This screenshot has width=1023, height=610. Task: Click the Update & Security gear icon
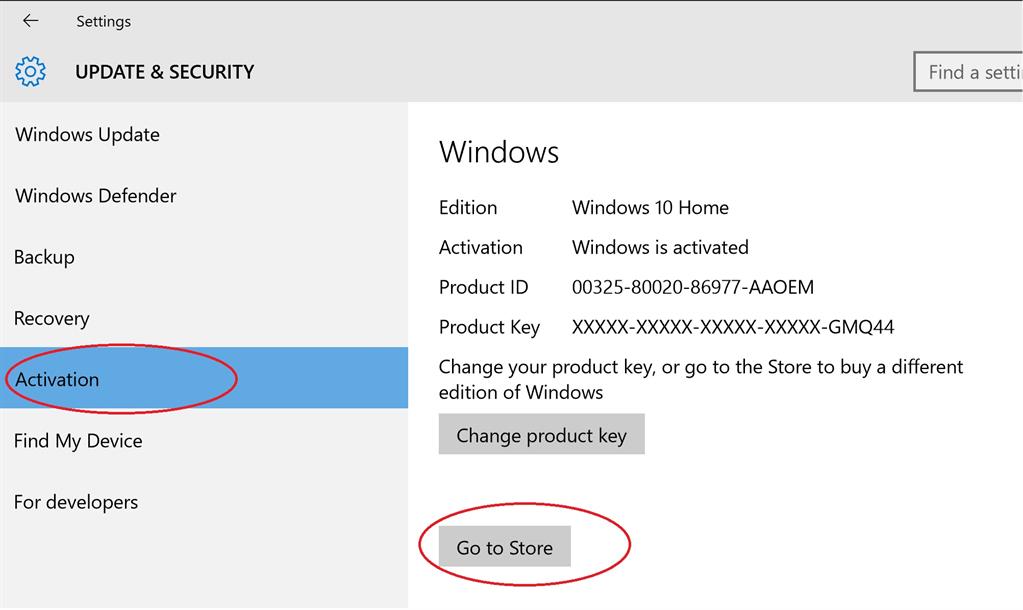(31, 72)
